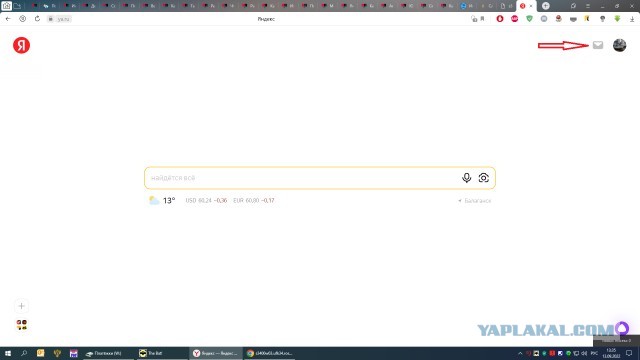Viewport: 640px width, 360px height.
Task: Select the Yandex browser taskbar button
Action: click(x=215, y=353)
